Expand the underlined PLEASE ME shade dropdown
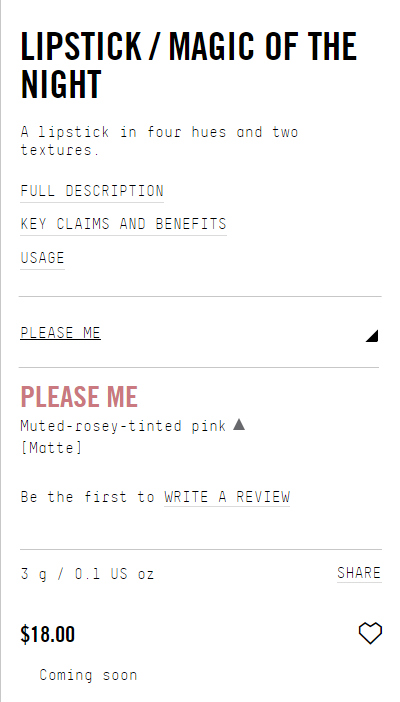 (x=60, y=333)
